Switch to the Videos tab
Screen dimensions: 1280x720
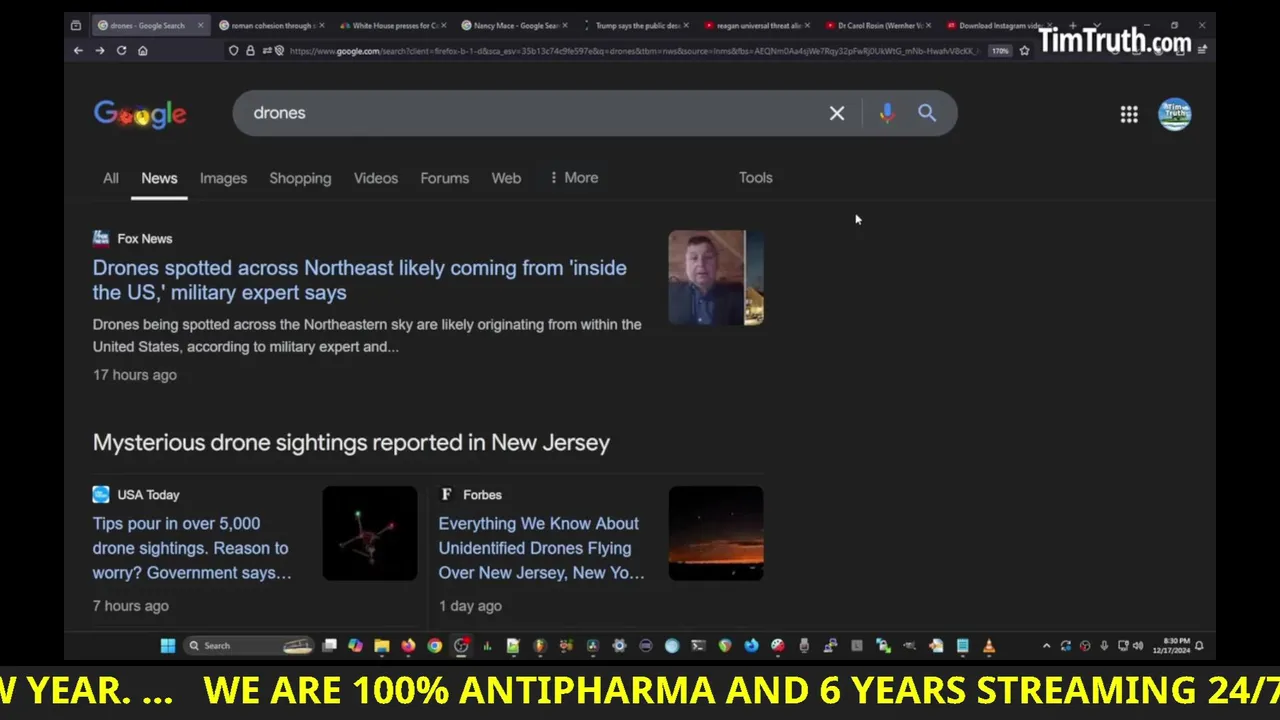376,178
